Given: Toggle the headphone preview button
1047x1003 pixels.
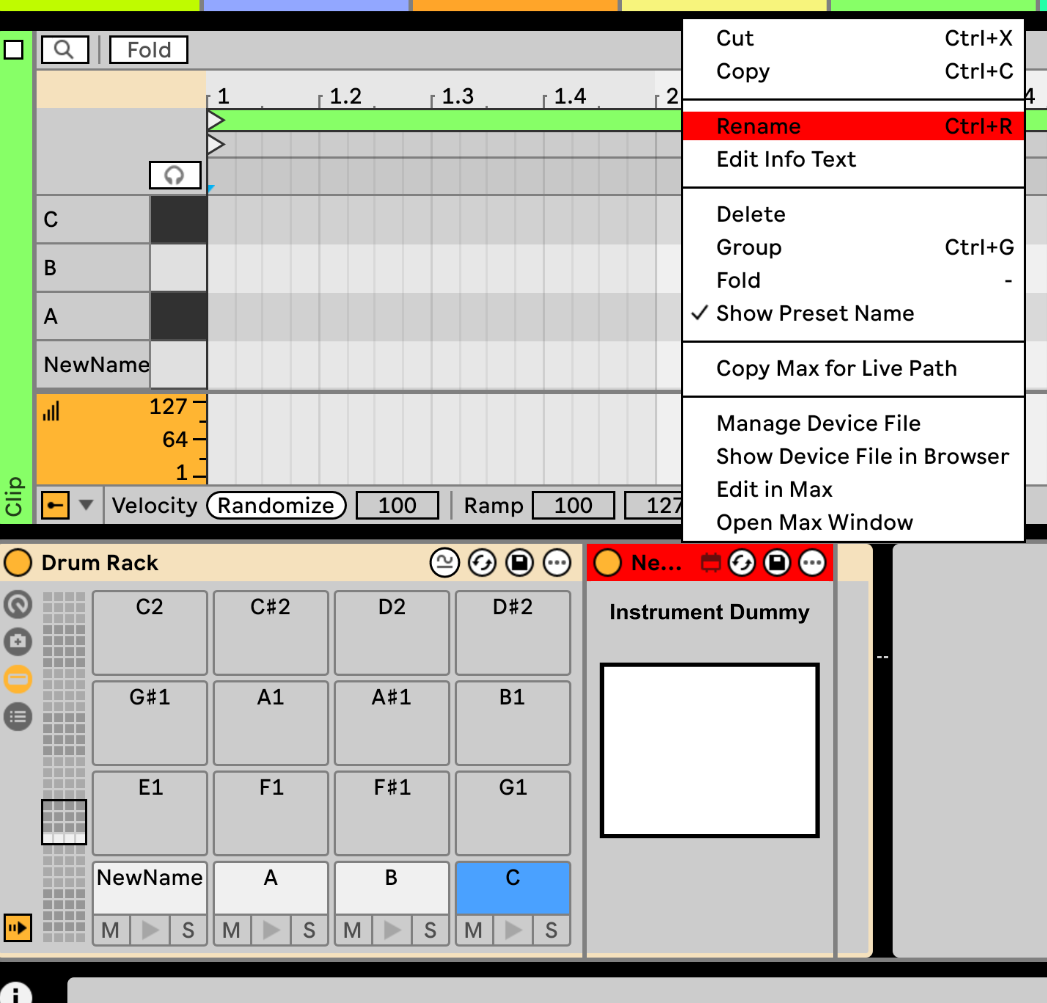Looking at the screenshot, I should coord(175,176).
